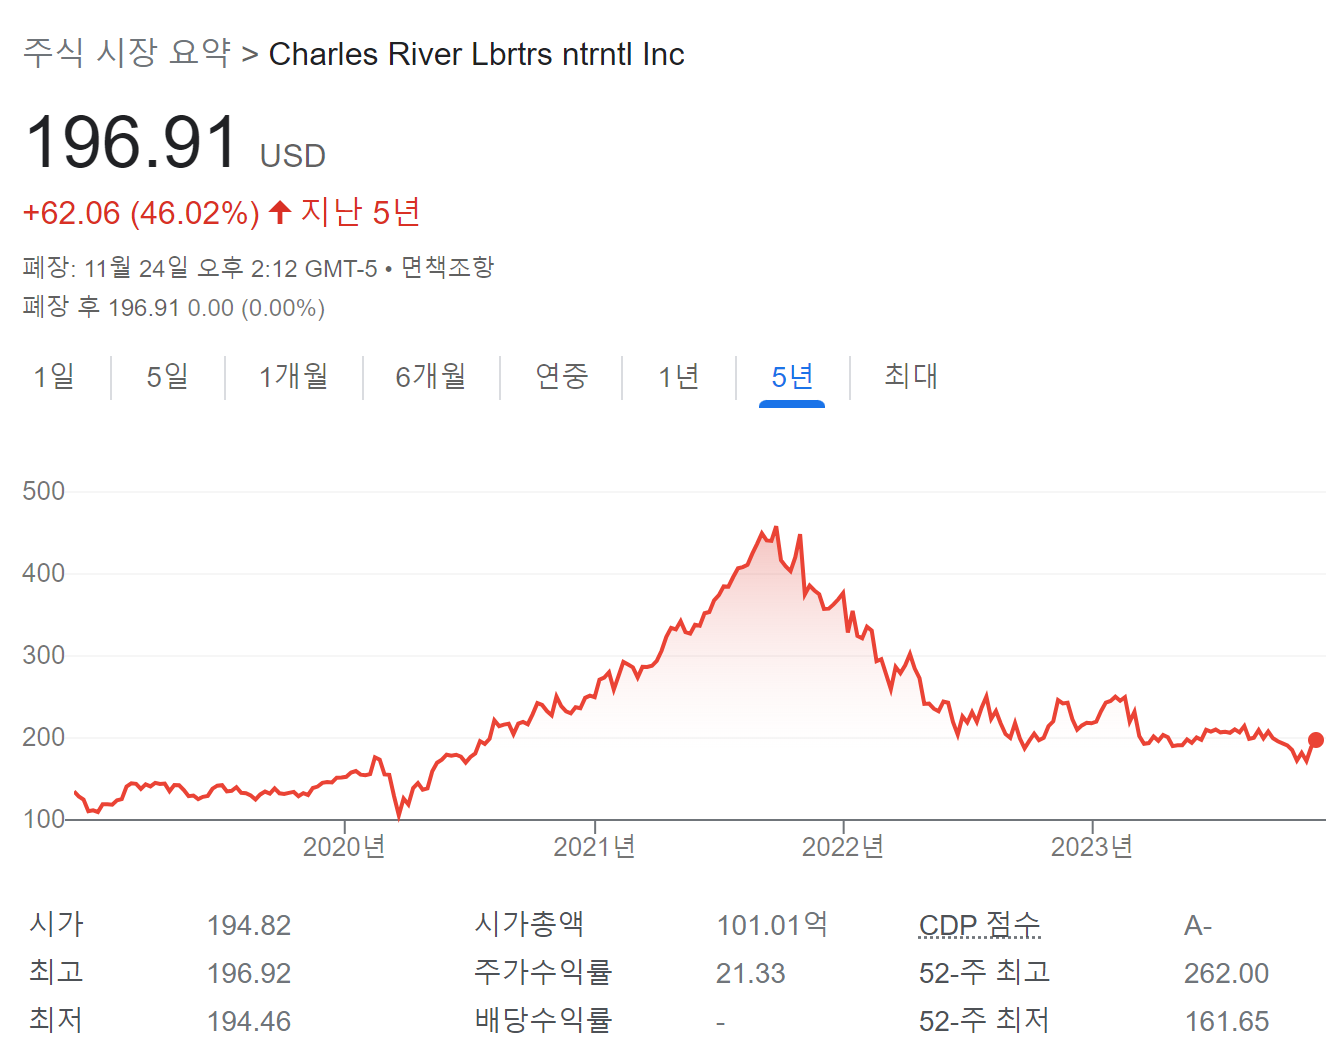Image resolution: width=1344 pixels, height=1047 pixels.
Task: Click the USD currency label
Action: pyautogui.click(x=293, y=156)
